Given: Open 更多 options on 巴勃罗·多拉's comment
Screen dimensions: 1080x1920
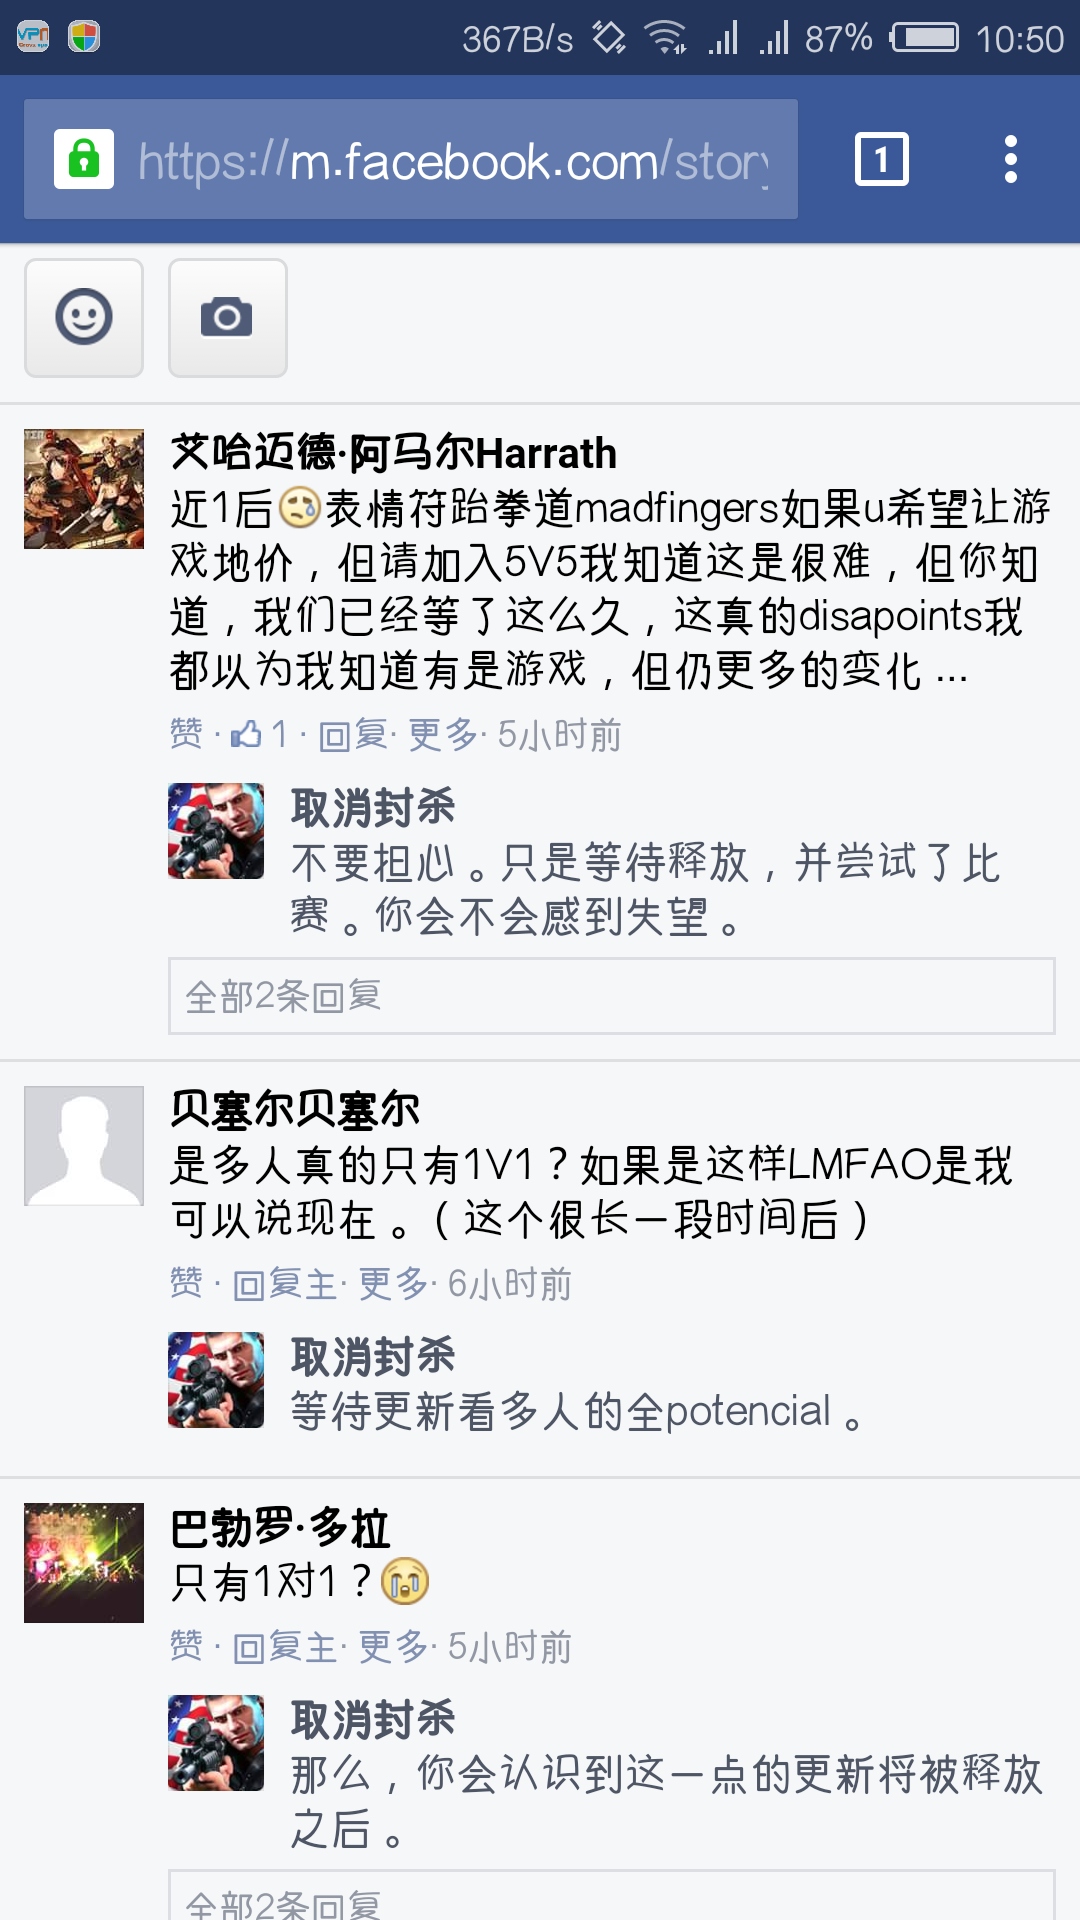Looking at the screenshot, I should 393,1647.
